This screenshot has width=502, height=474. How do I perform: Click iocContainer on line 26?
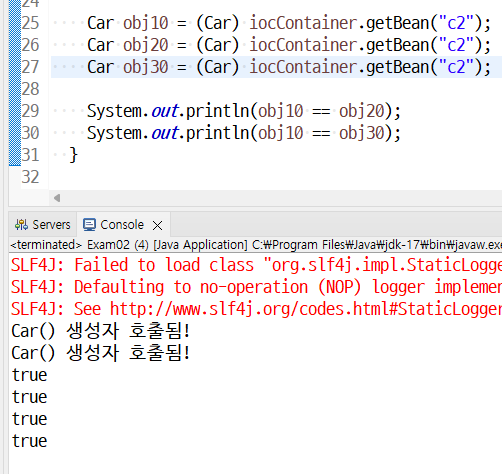pyautogui.click(x=303, y=45)
